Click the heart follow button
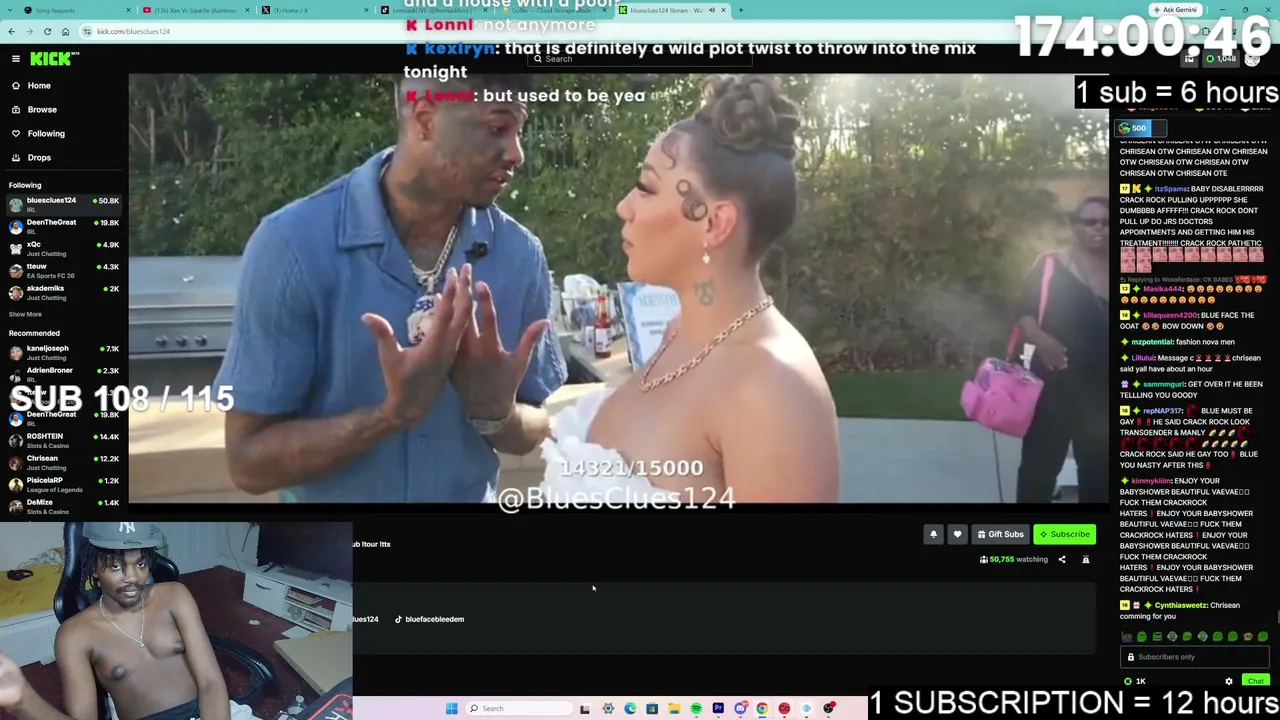 [x=957, y=534]
